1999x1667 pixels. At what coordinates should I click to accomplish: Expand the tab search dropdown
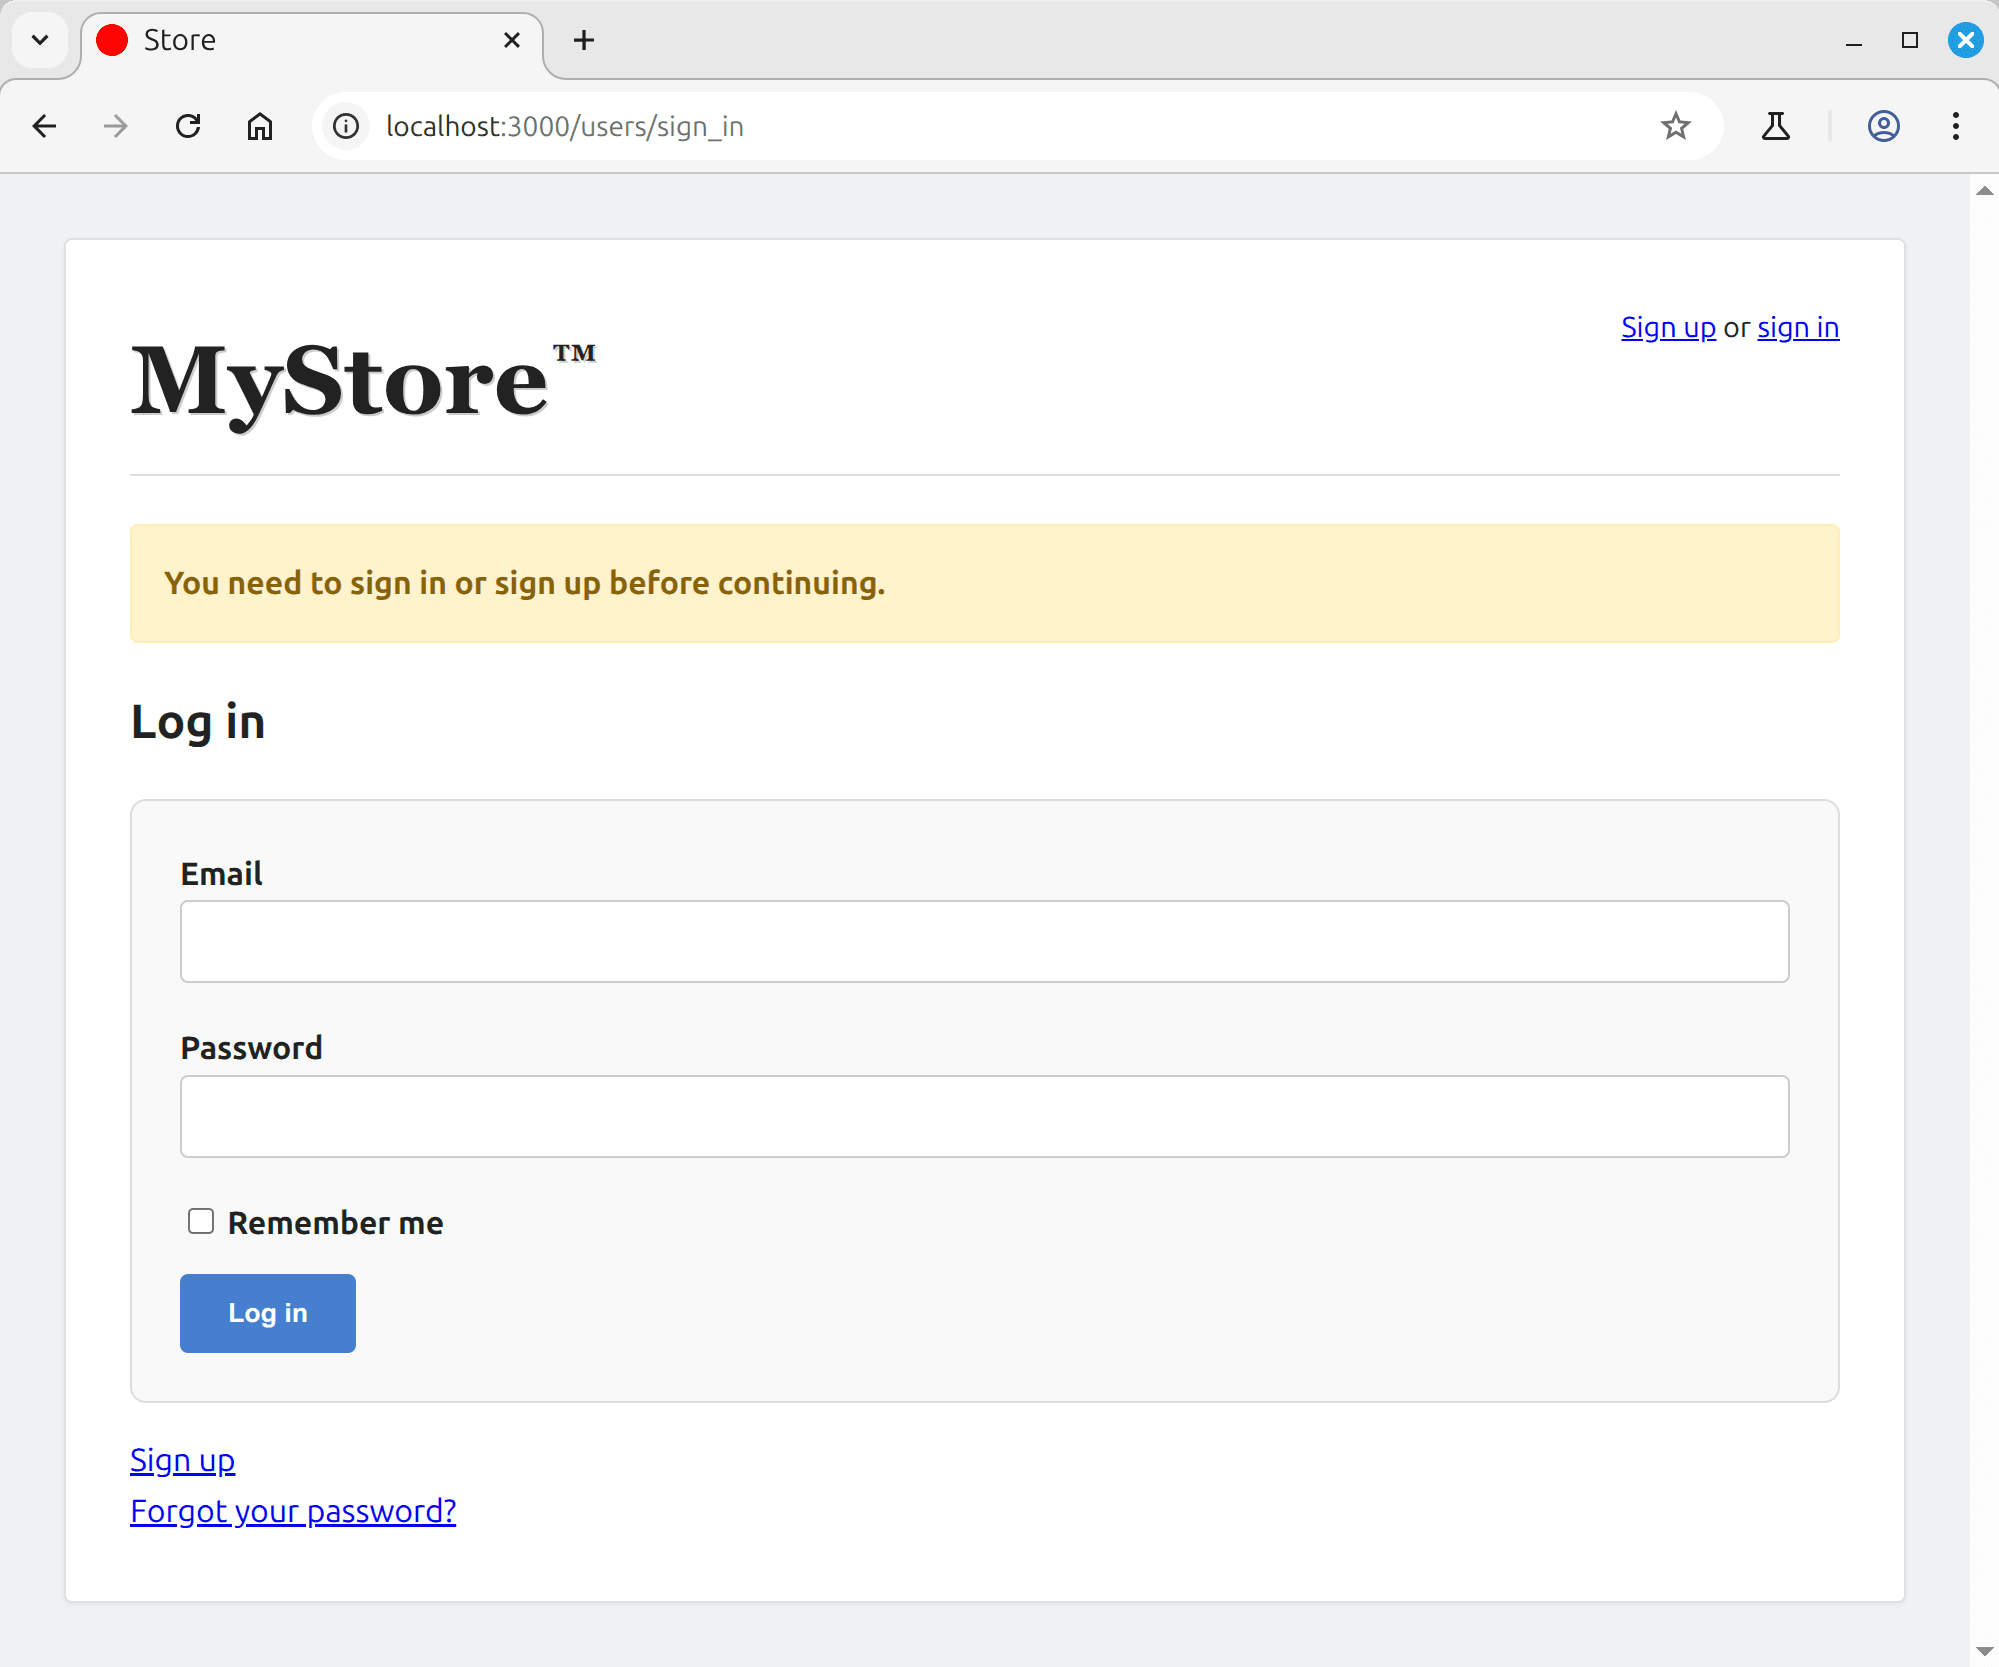click(x=40, y=40)
